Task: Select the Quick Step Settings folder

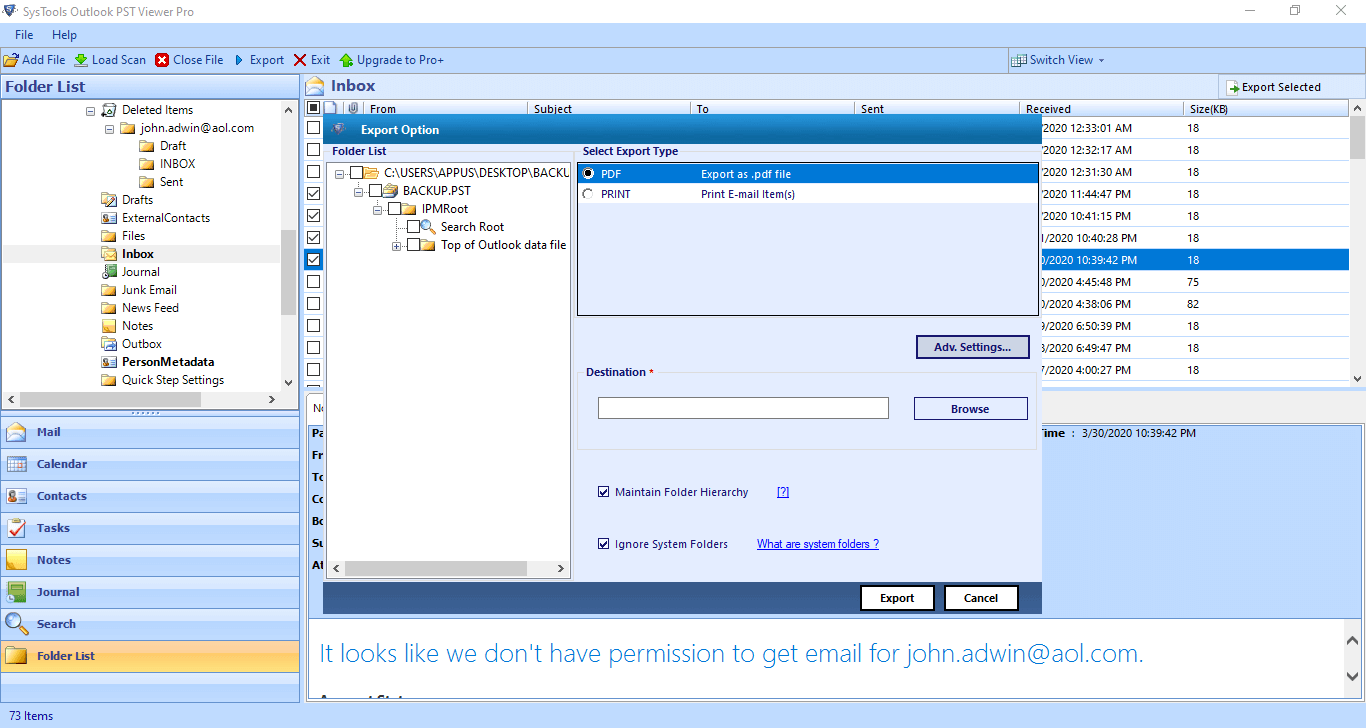Action: tap(173, 380)
